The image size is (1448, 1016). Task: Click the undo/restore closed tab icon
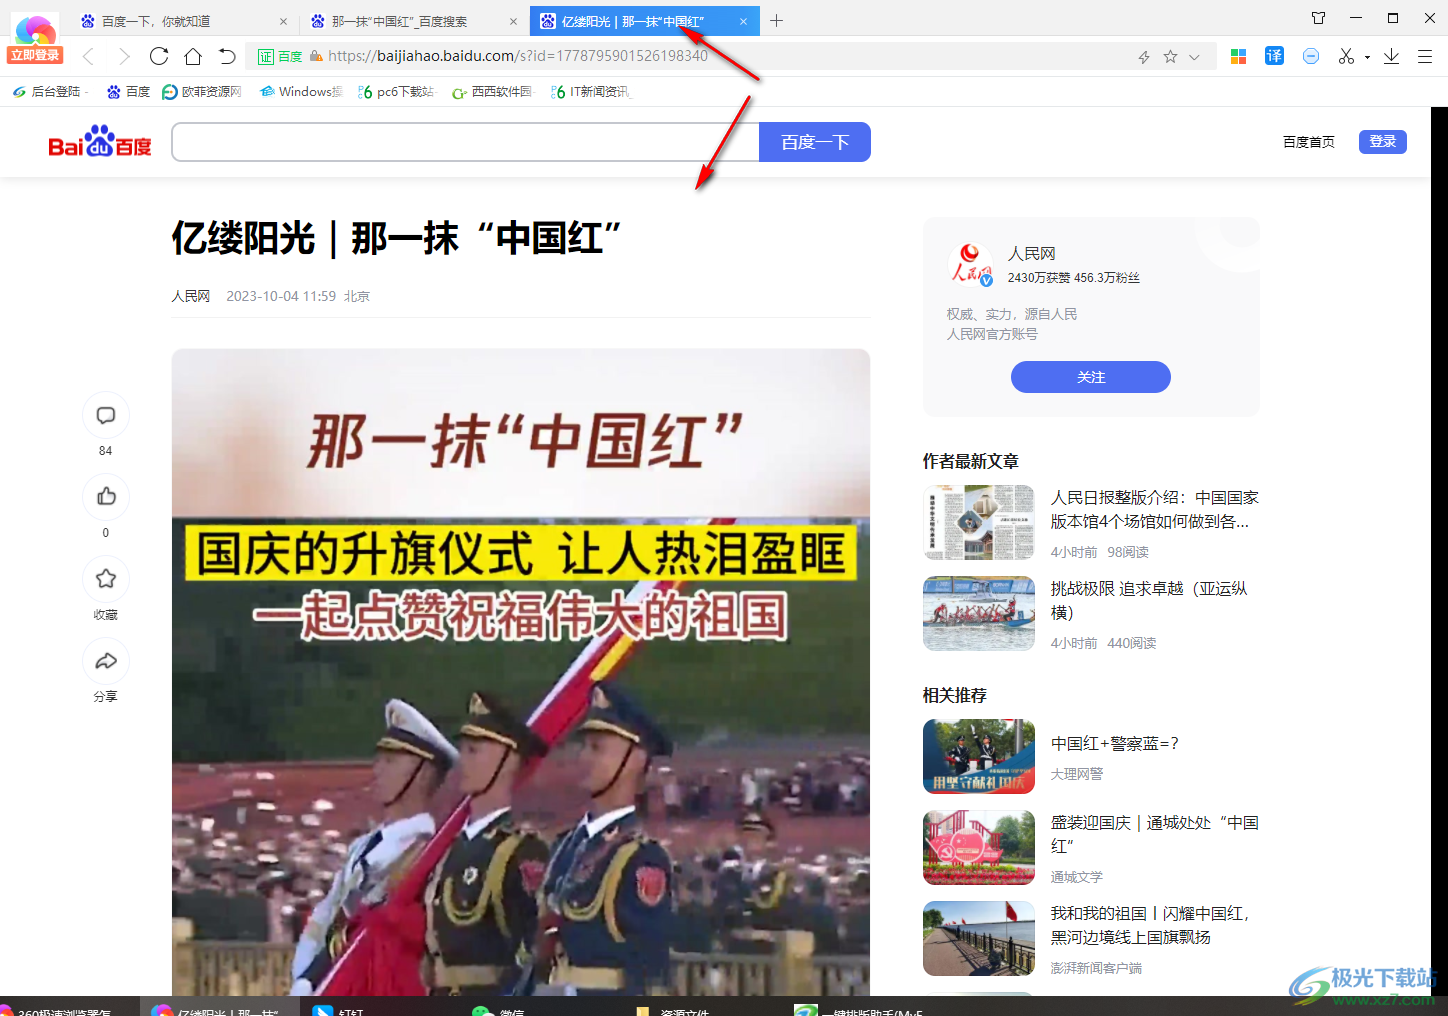227,56
